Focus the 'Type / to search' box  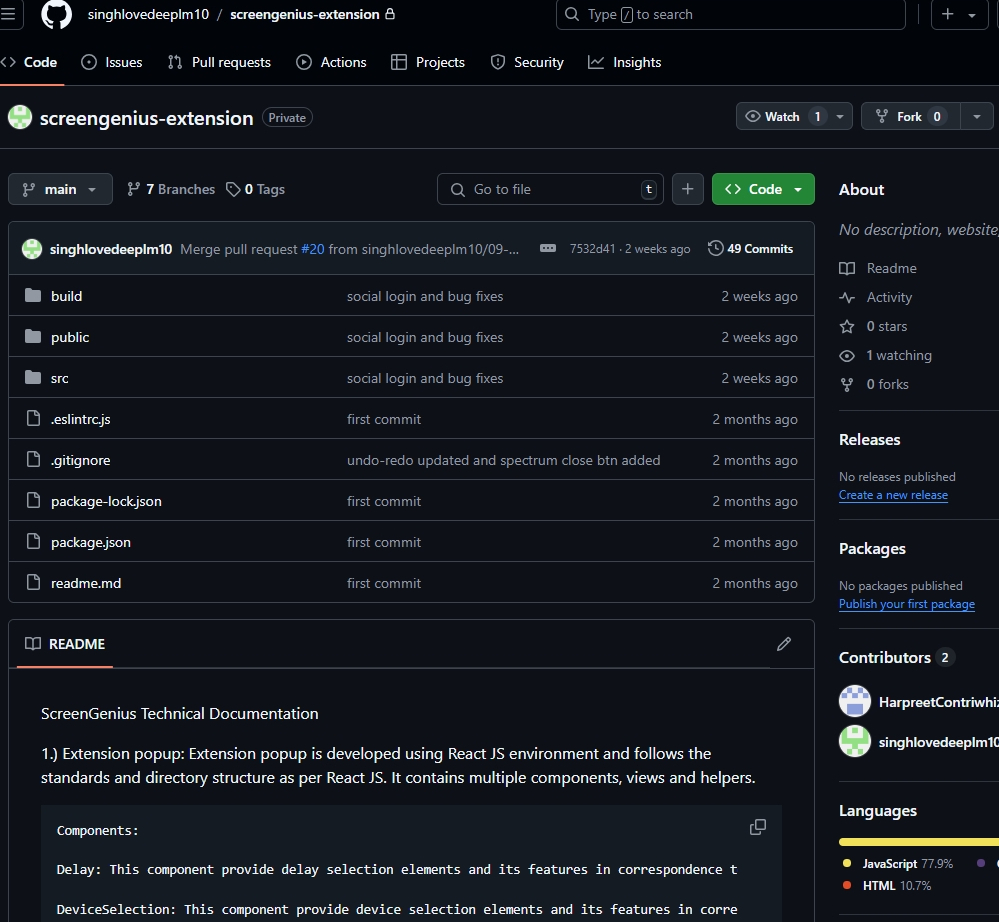coord(730,14)
